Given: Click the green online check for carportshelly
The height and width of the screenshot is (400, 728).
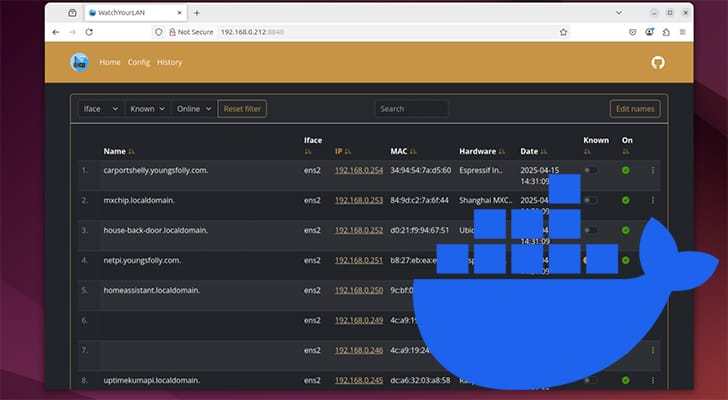Looking at the screenshot, I should click(626, 170).
